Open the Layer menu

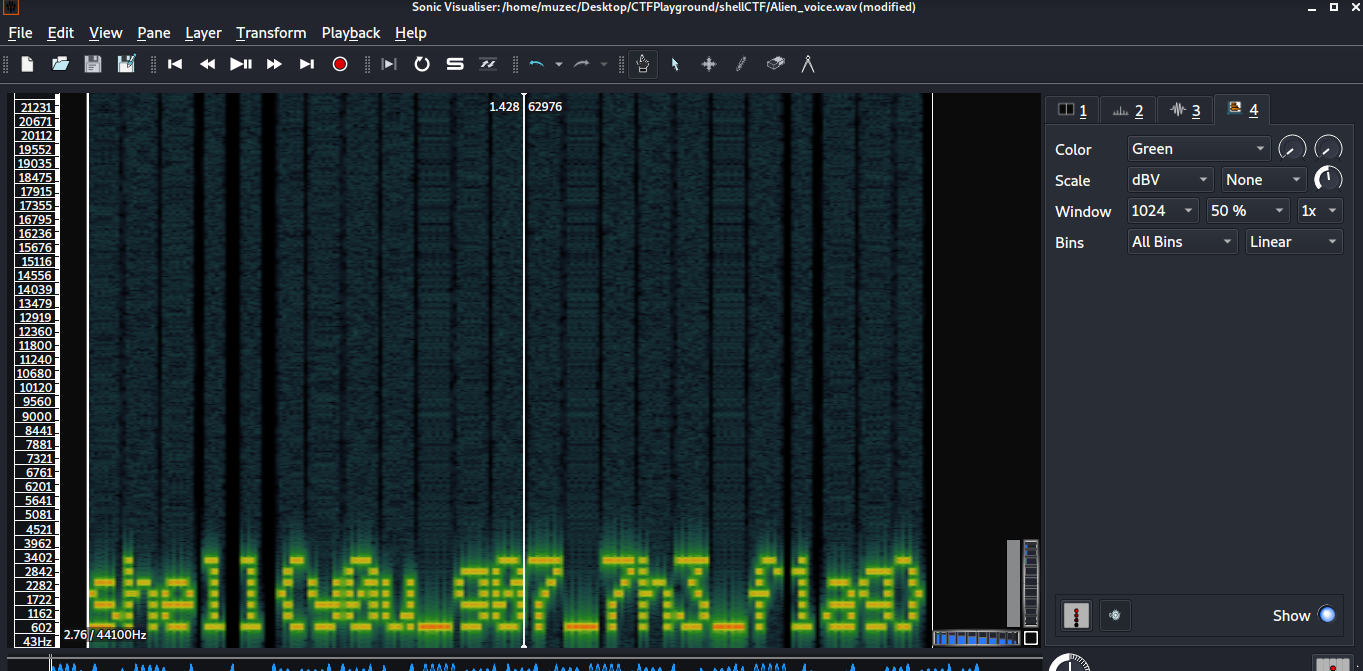[x=203, y=33]
